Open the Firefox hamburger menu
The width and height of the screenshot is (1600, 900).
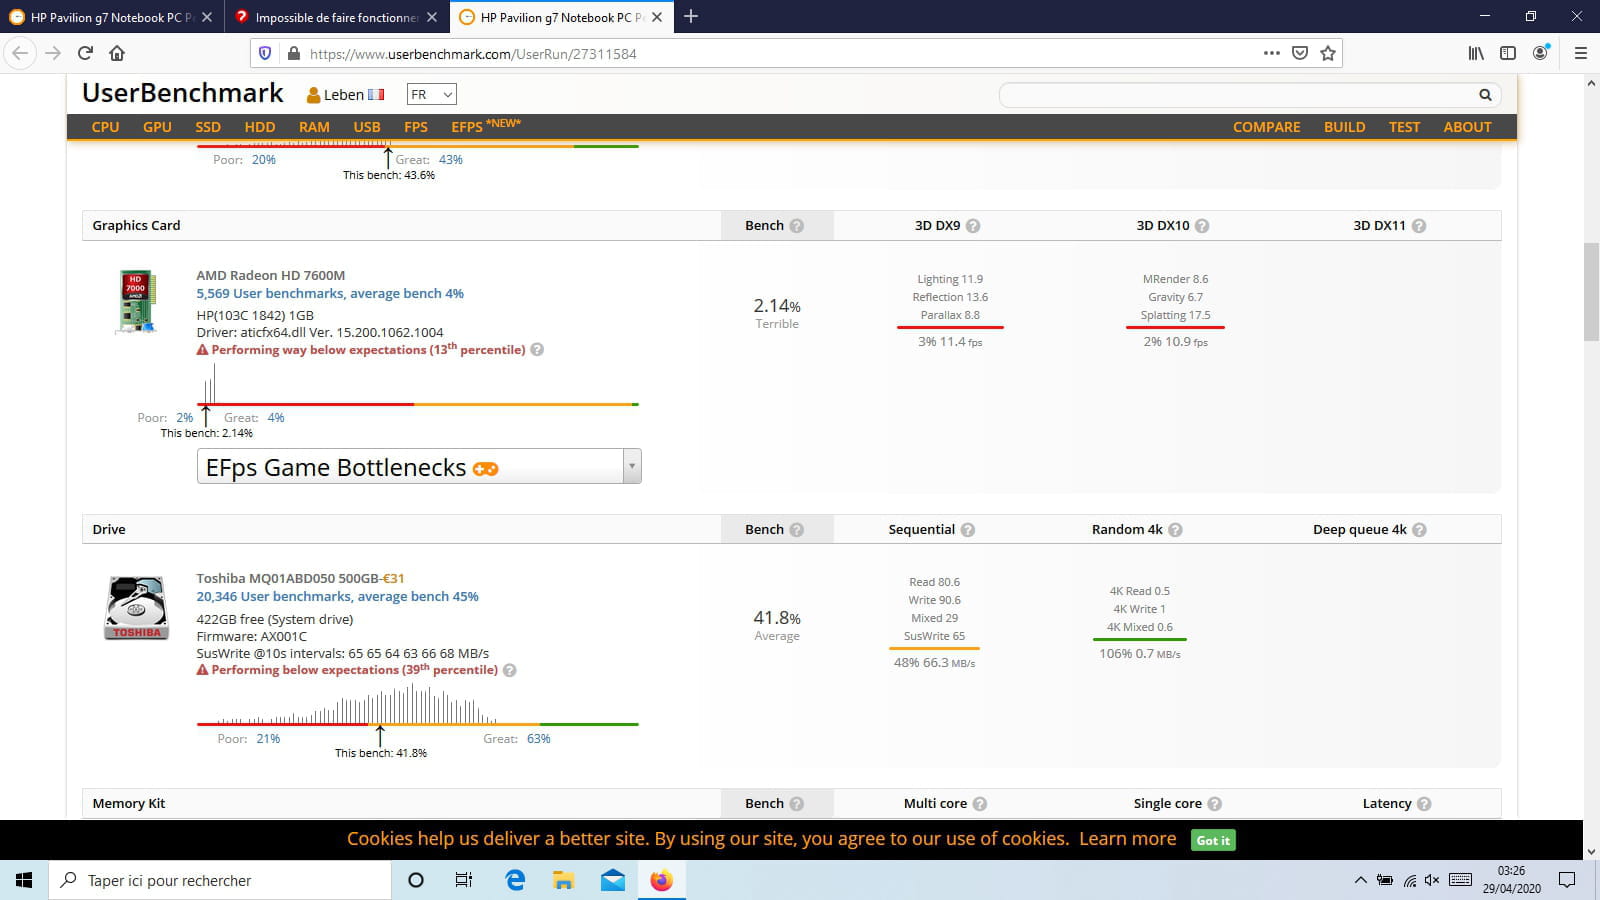click(x=1580, y=53)
